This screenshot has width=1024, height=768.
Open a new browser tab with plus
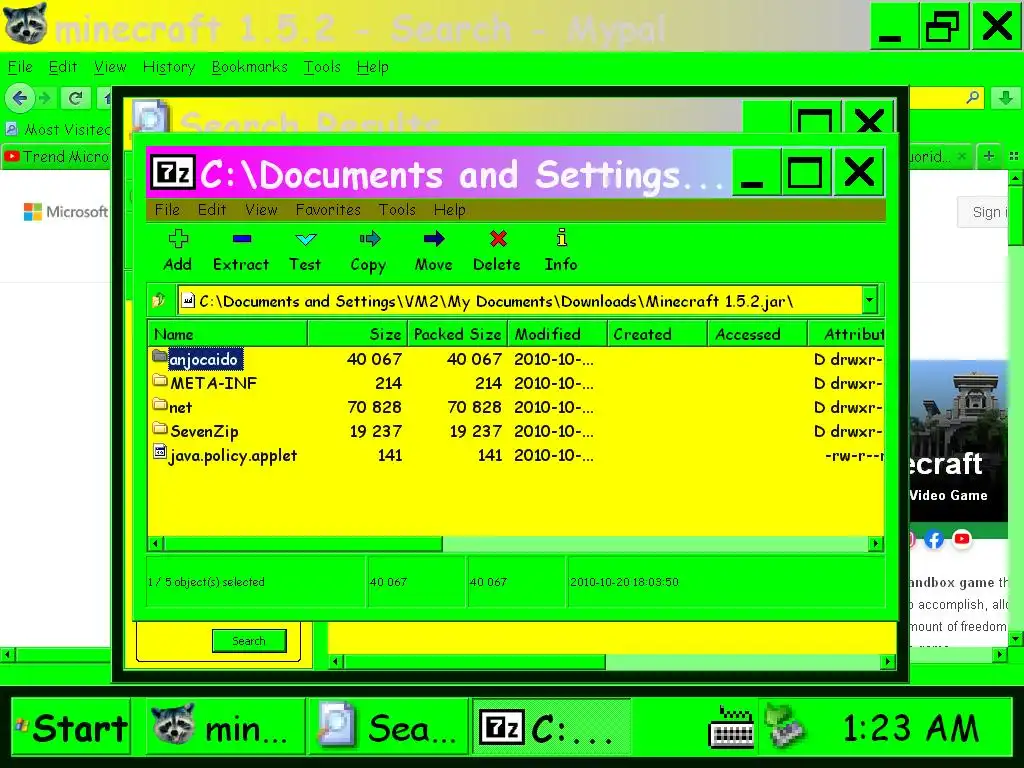point(989,156)
